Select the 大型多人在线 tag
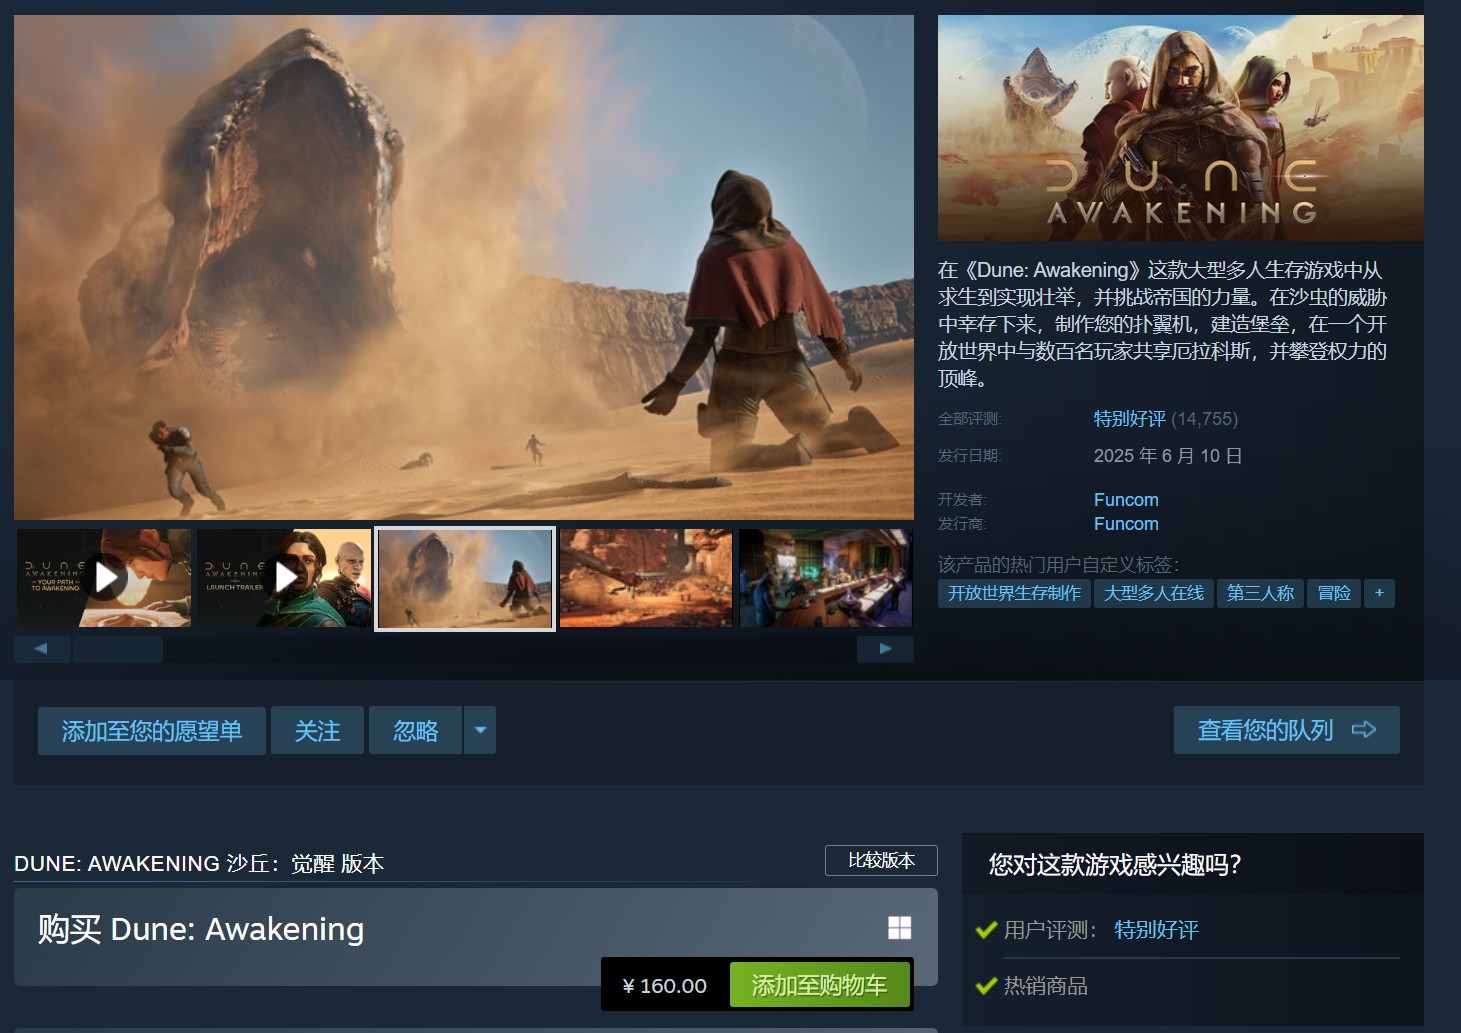Viewport: 1461px width, 1033px height. (1154, 593)
